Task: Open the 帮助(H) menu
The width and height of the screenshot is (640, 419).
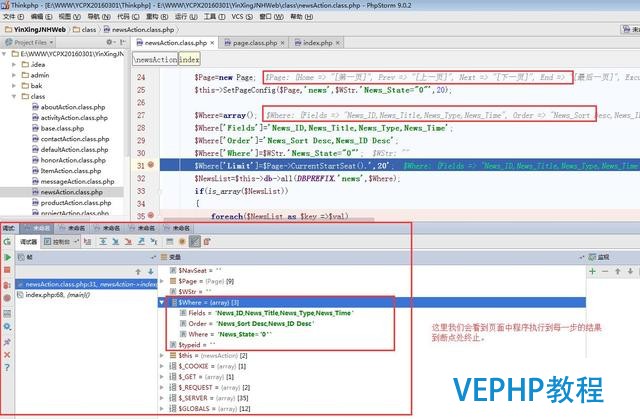Action: pos(302,17)
